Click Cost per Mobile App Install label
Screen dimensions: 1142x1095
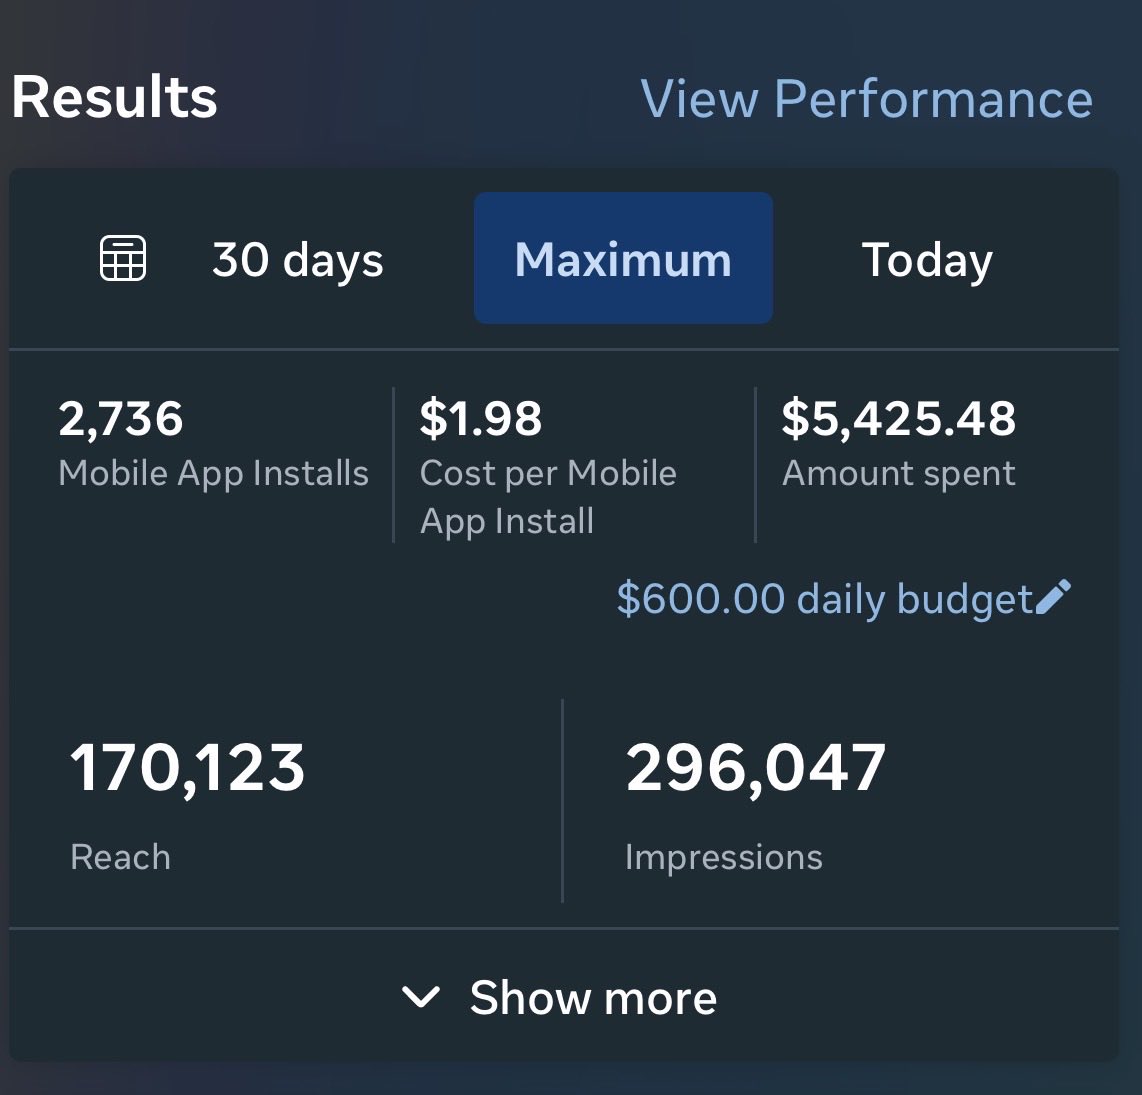pos(548,497)
